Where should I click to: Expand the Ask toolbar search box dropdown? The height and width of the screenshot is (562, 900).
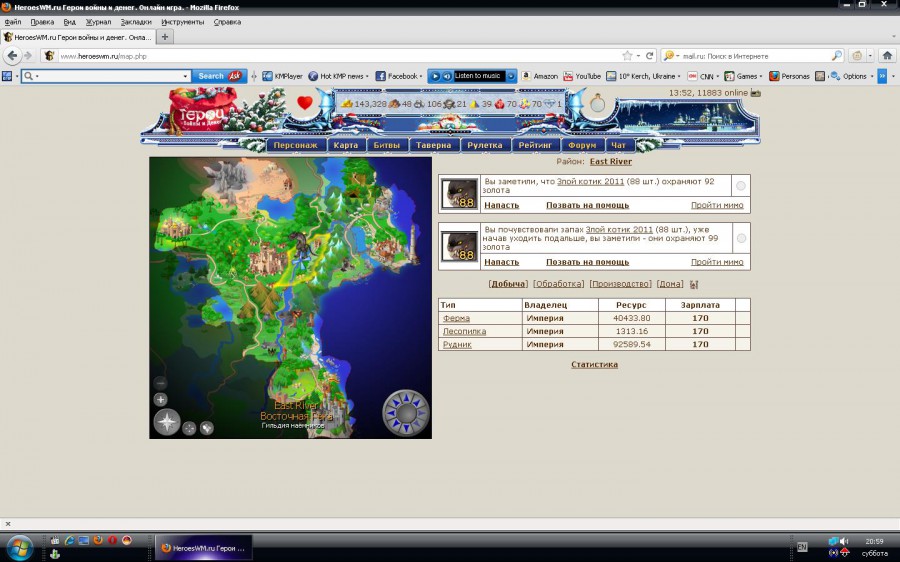point(185,76)
